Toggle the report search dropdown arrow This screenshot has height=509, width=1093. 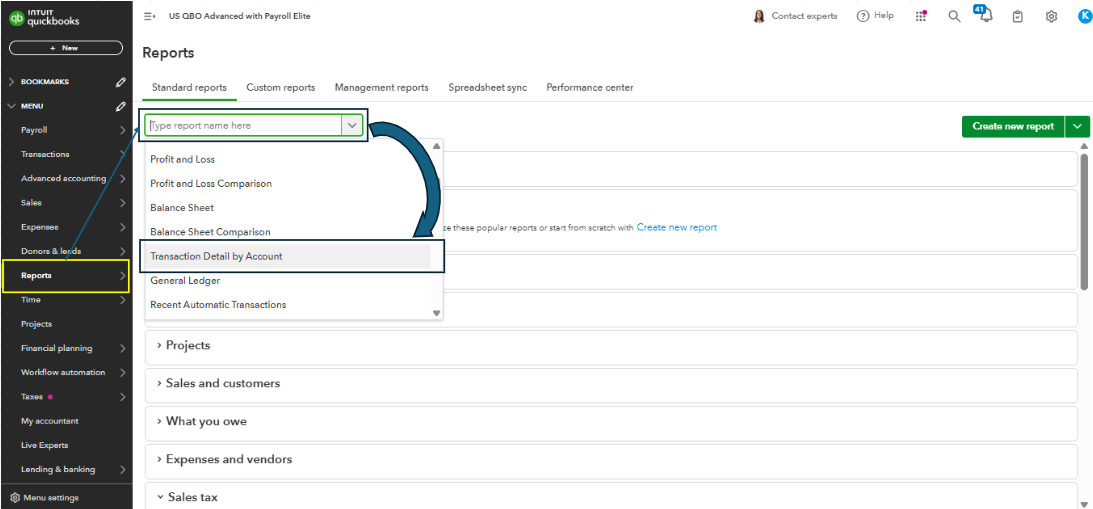coord(351,126)
